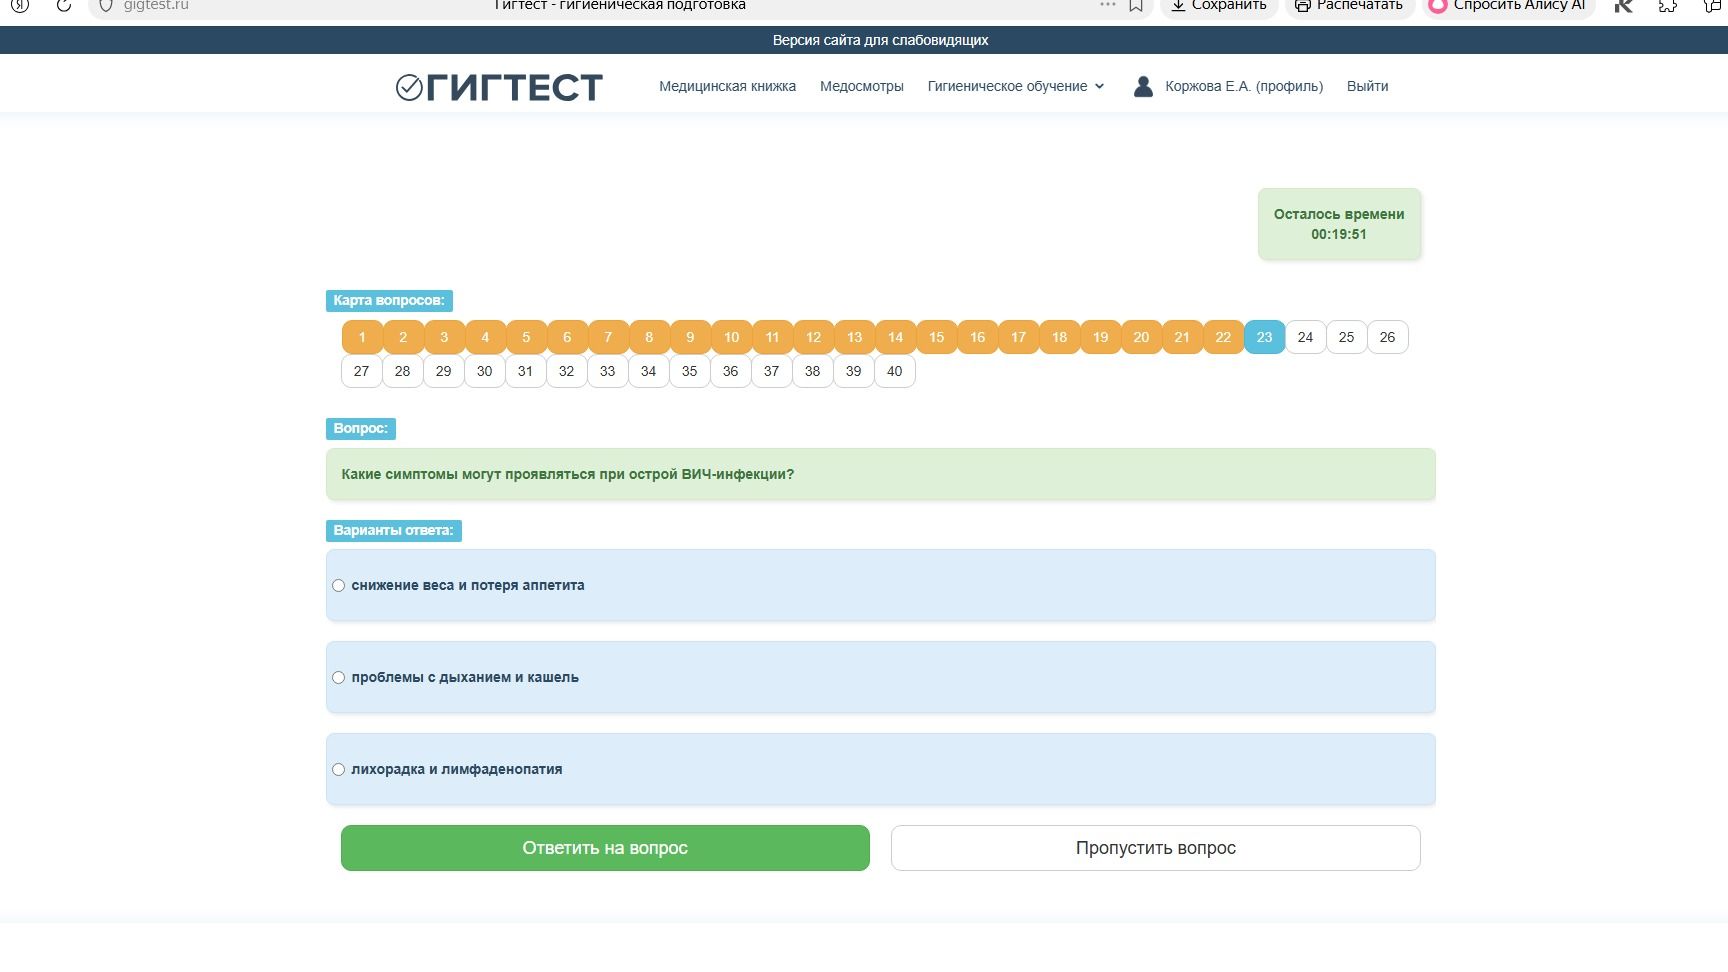Jump to question 40 in the question map
Image resolution: width=1728 pixels, height=972 pixels.
pos(894,371)
